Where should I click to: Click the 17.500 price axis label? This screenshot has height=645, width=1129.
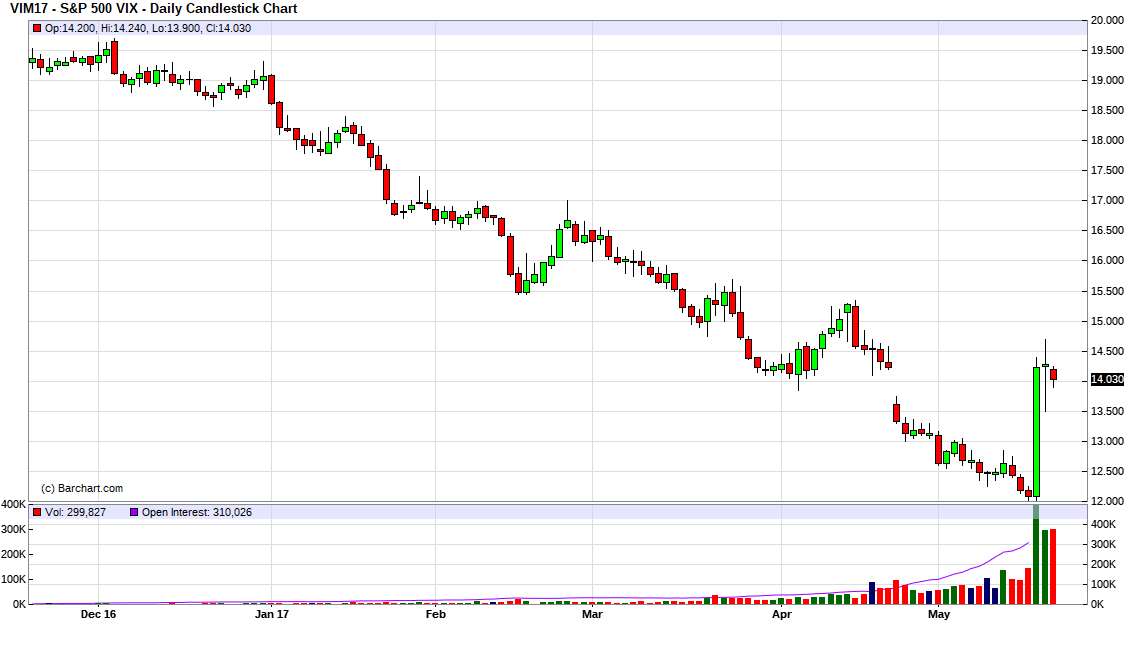[x=1107, y=171]
